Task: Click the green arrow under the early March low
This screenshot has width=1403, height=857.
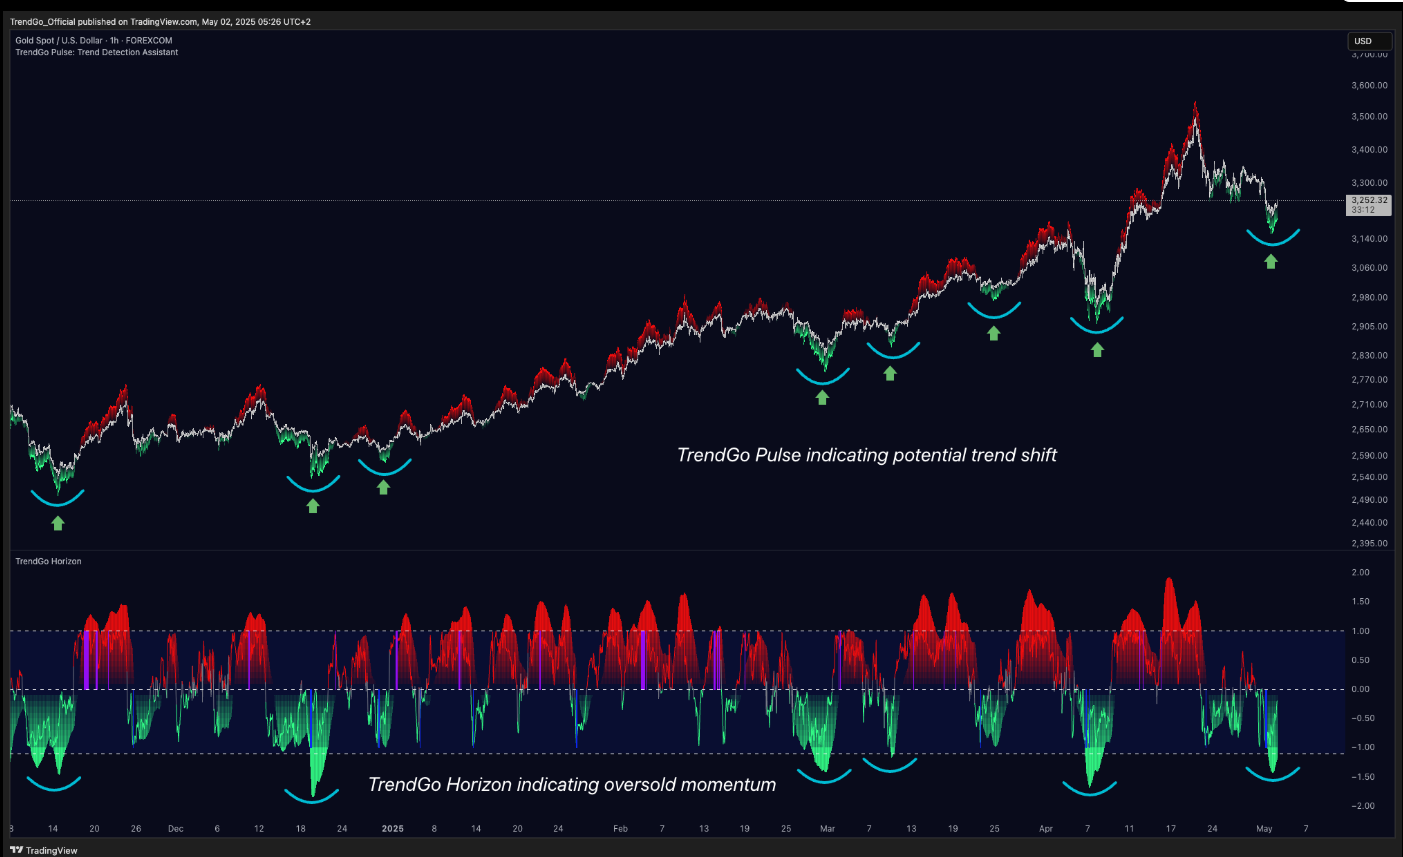Action: pos(822,397)
